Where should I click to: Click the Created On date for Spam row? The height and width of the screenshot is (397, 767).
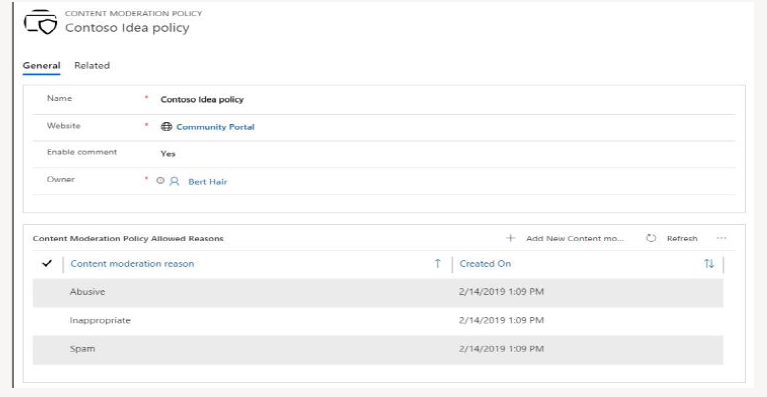[x=501, y=349]
